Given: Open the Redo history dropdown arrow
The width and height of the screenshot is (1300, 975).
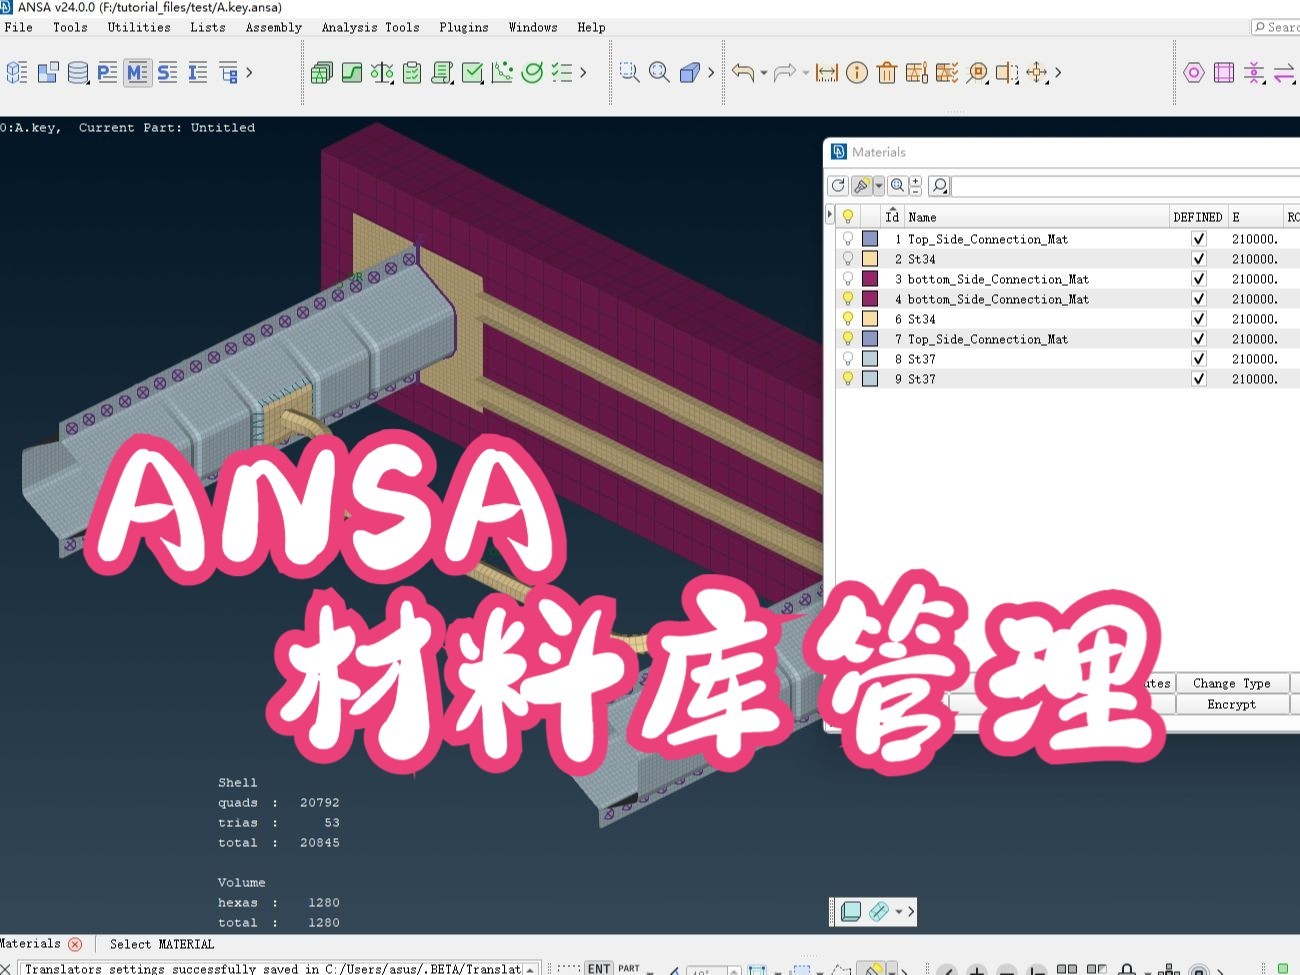Looking at the screenshot, I should coord(805,73).
